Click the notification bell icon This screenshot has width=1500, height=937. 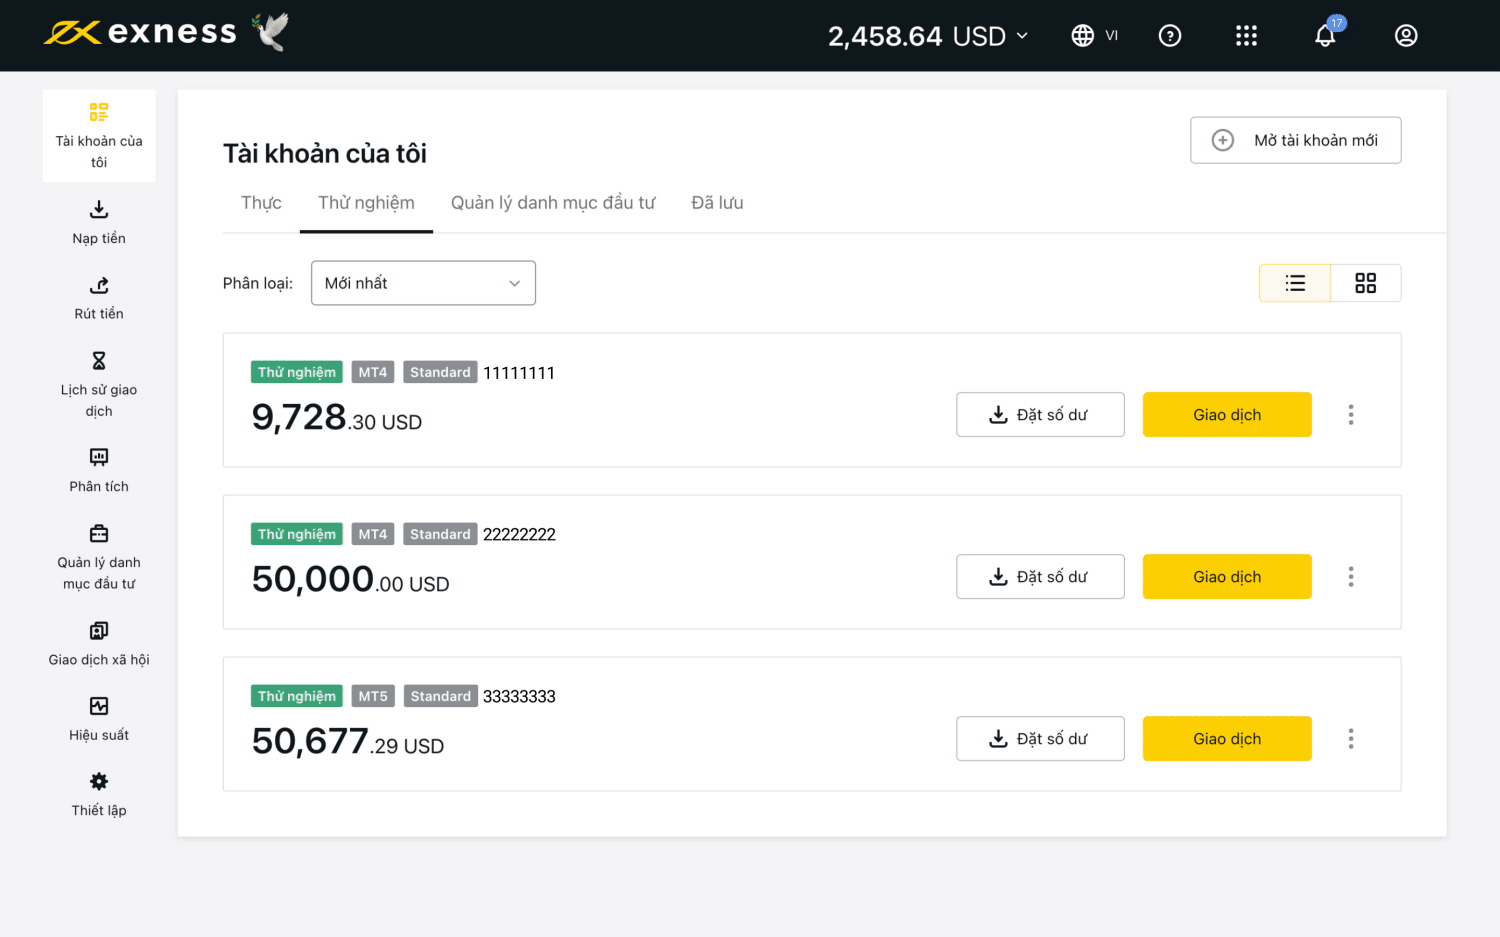(x=1325, y=36)
